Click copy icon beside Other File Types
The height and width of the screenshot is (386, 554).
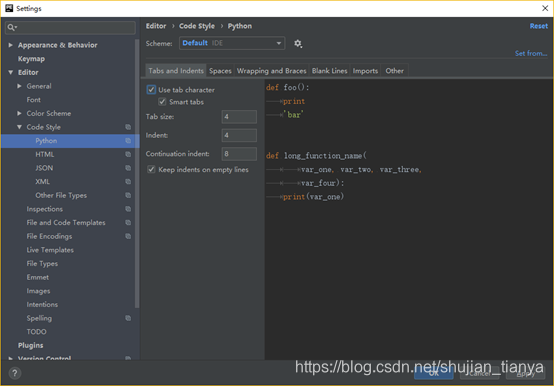pyautogui.click(x=128, y=195)
